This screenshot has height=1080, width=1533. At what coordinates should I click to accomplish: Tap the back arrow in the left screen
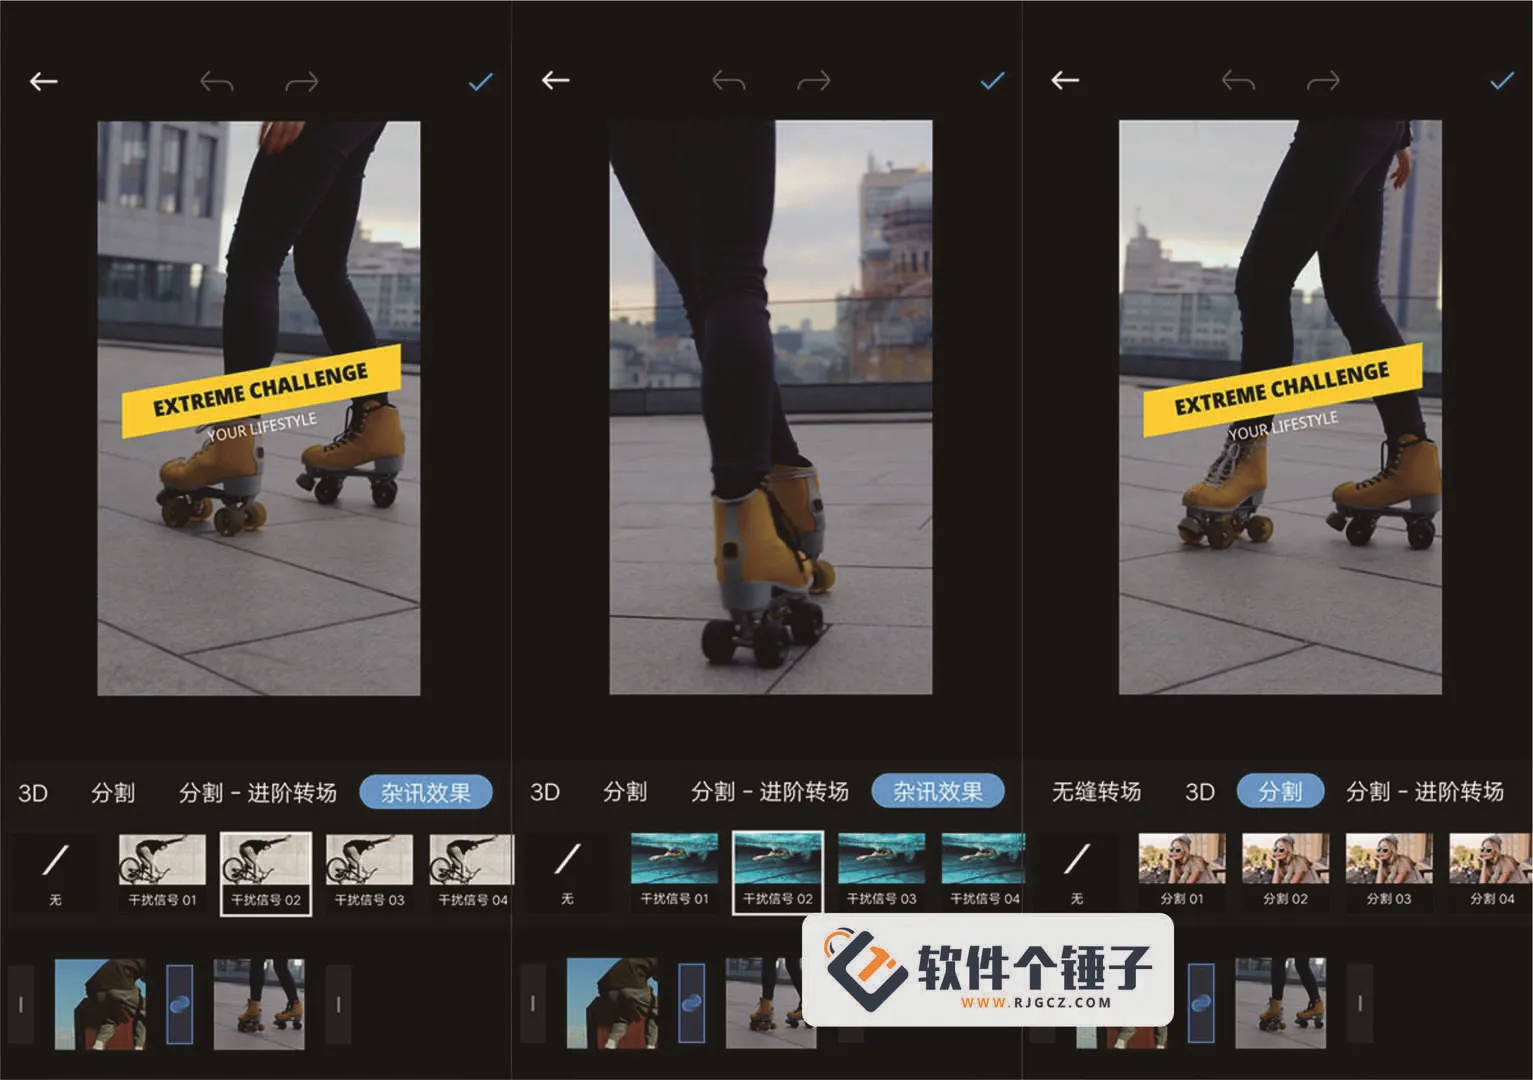[x=44, y=82]
